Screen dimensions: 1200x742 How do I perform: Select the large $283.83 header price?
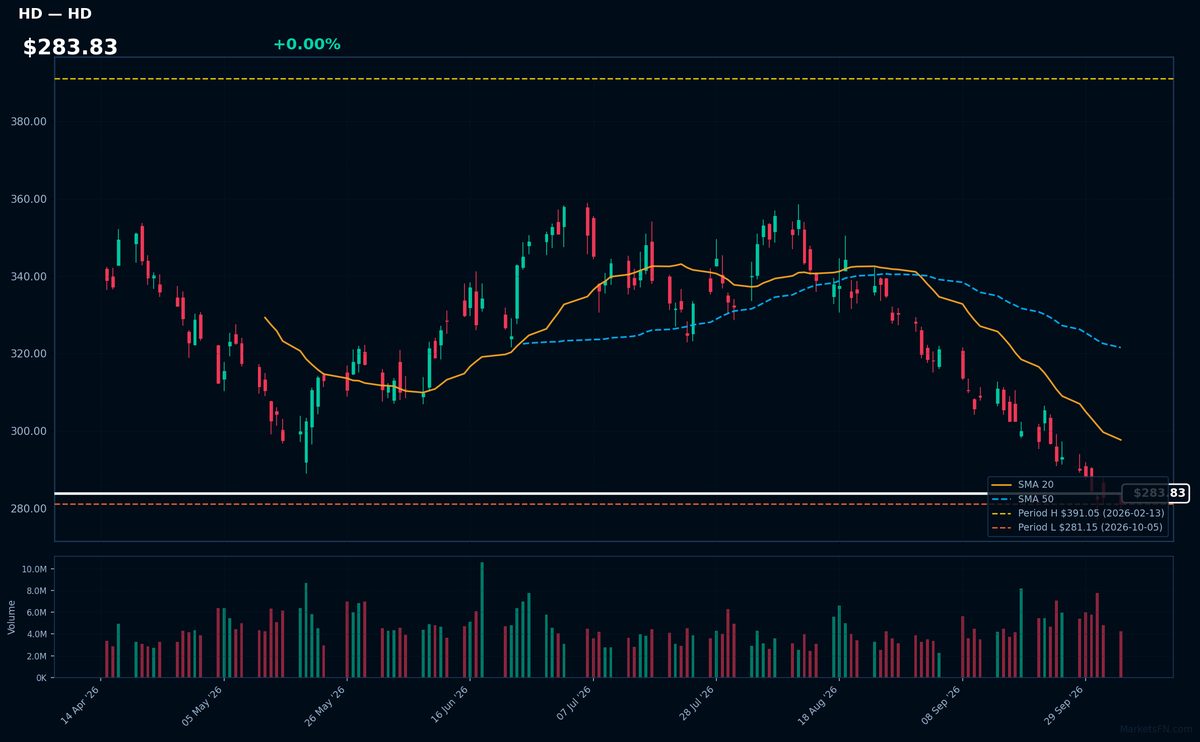(x=70, y=47)
